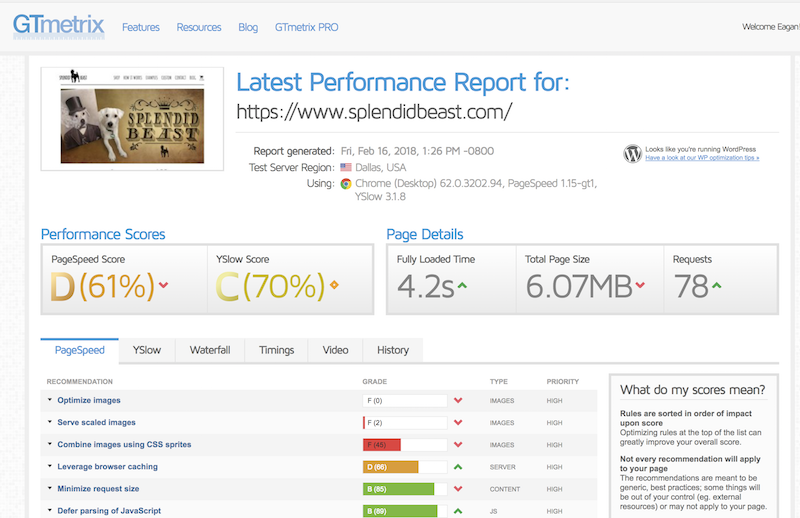Open the Resources menu link

199,28
